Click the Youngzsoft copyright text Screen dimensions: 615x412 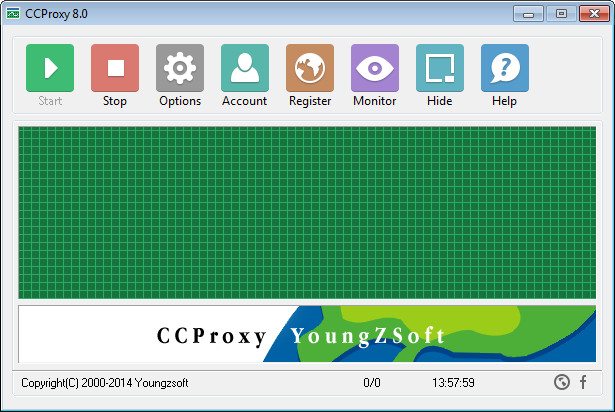pyautogui.click(x=105, y=383)
